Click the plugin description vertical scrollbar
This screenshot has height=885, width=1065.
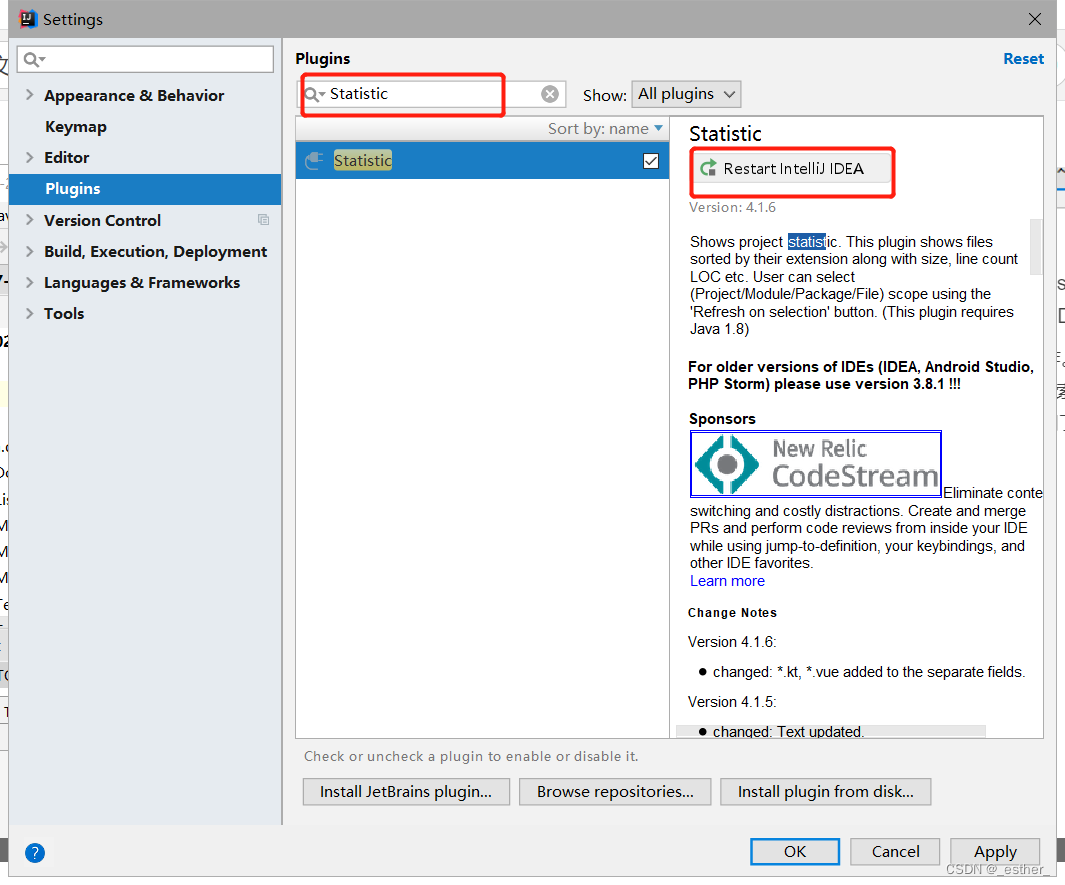coord(1036,247)
